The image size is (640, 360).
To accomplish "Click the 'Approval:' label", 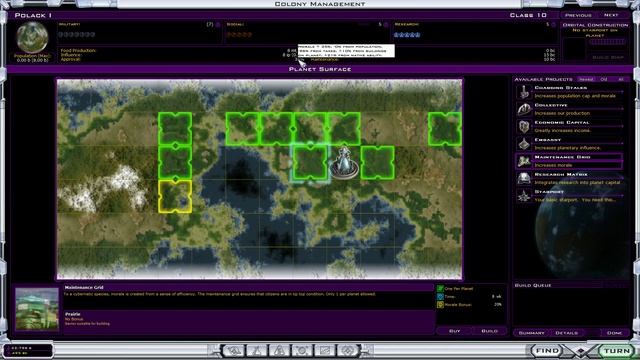I will 70,59.
